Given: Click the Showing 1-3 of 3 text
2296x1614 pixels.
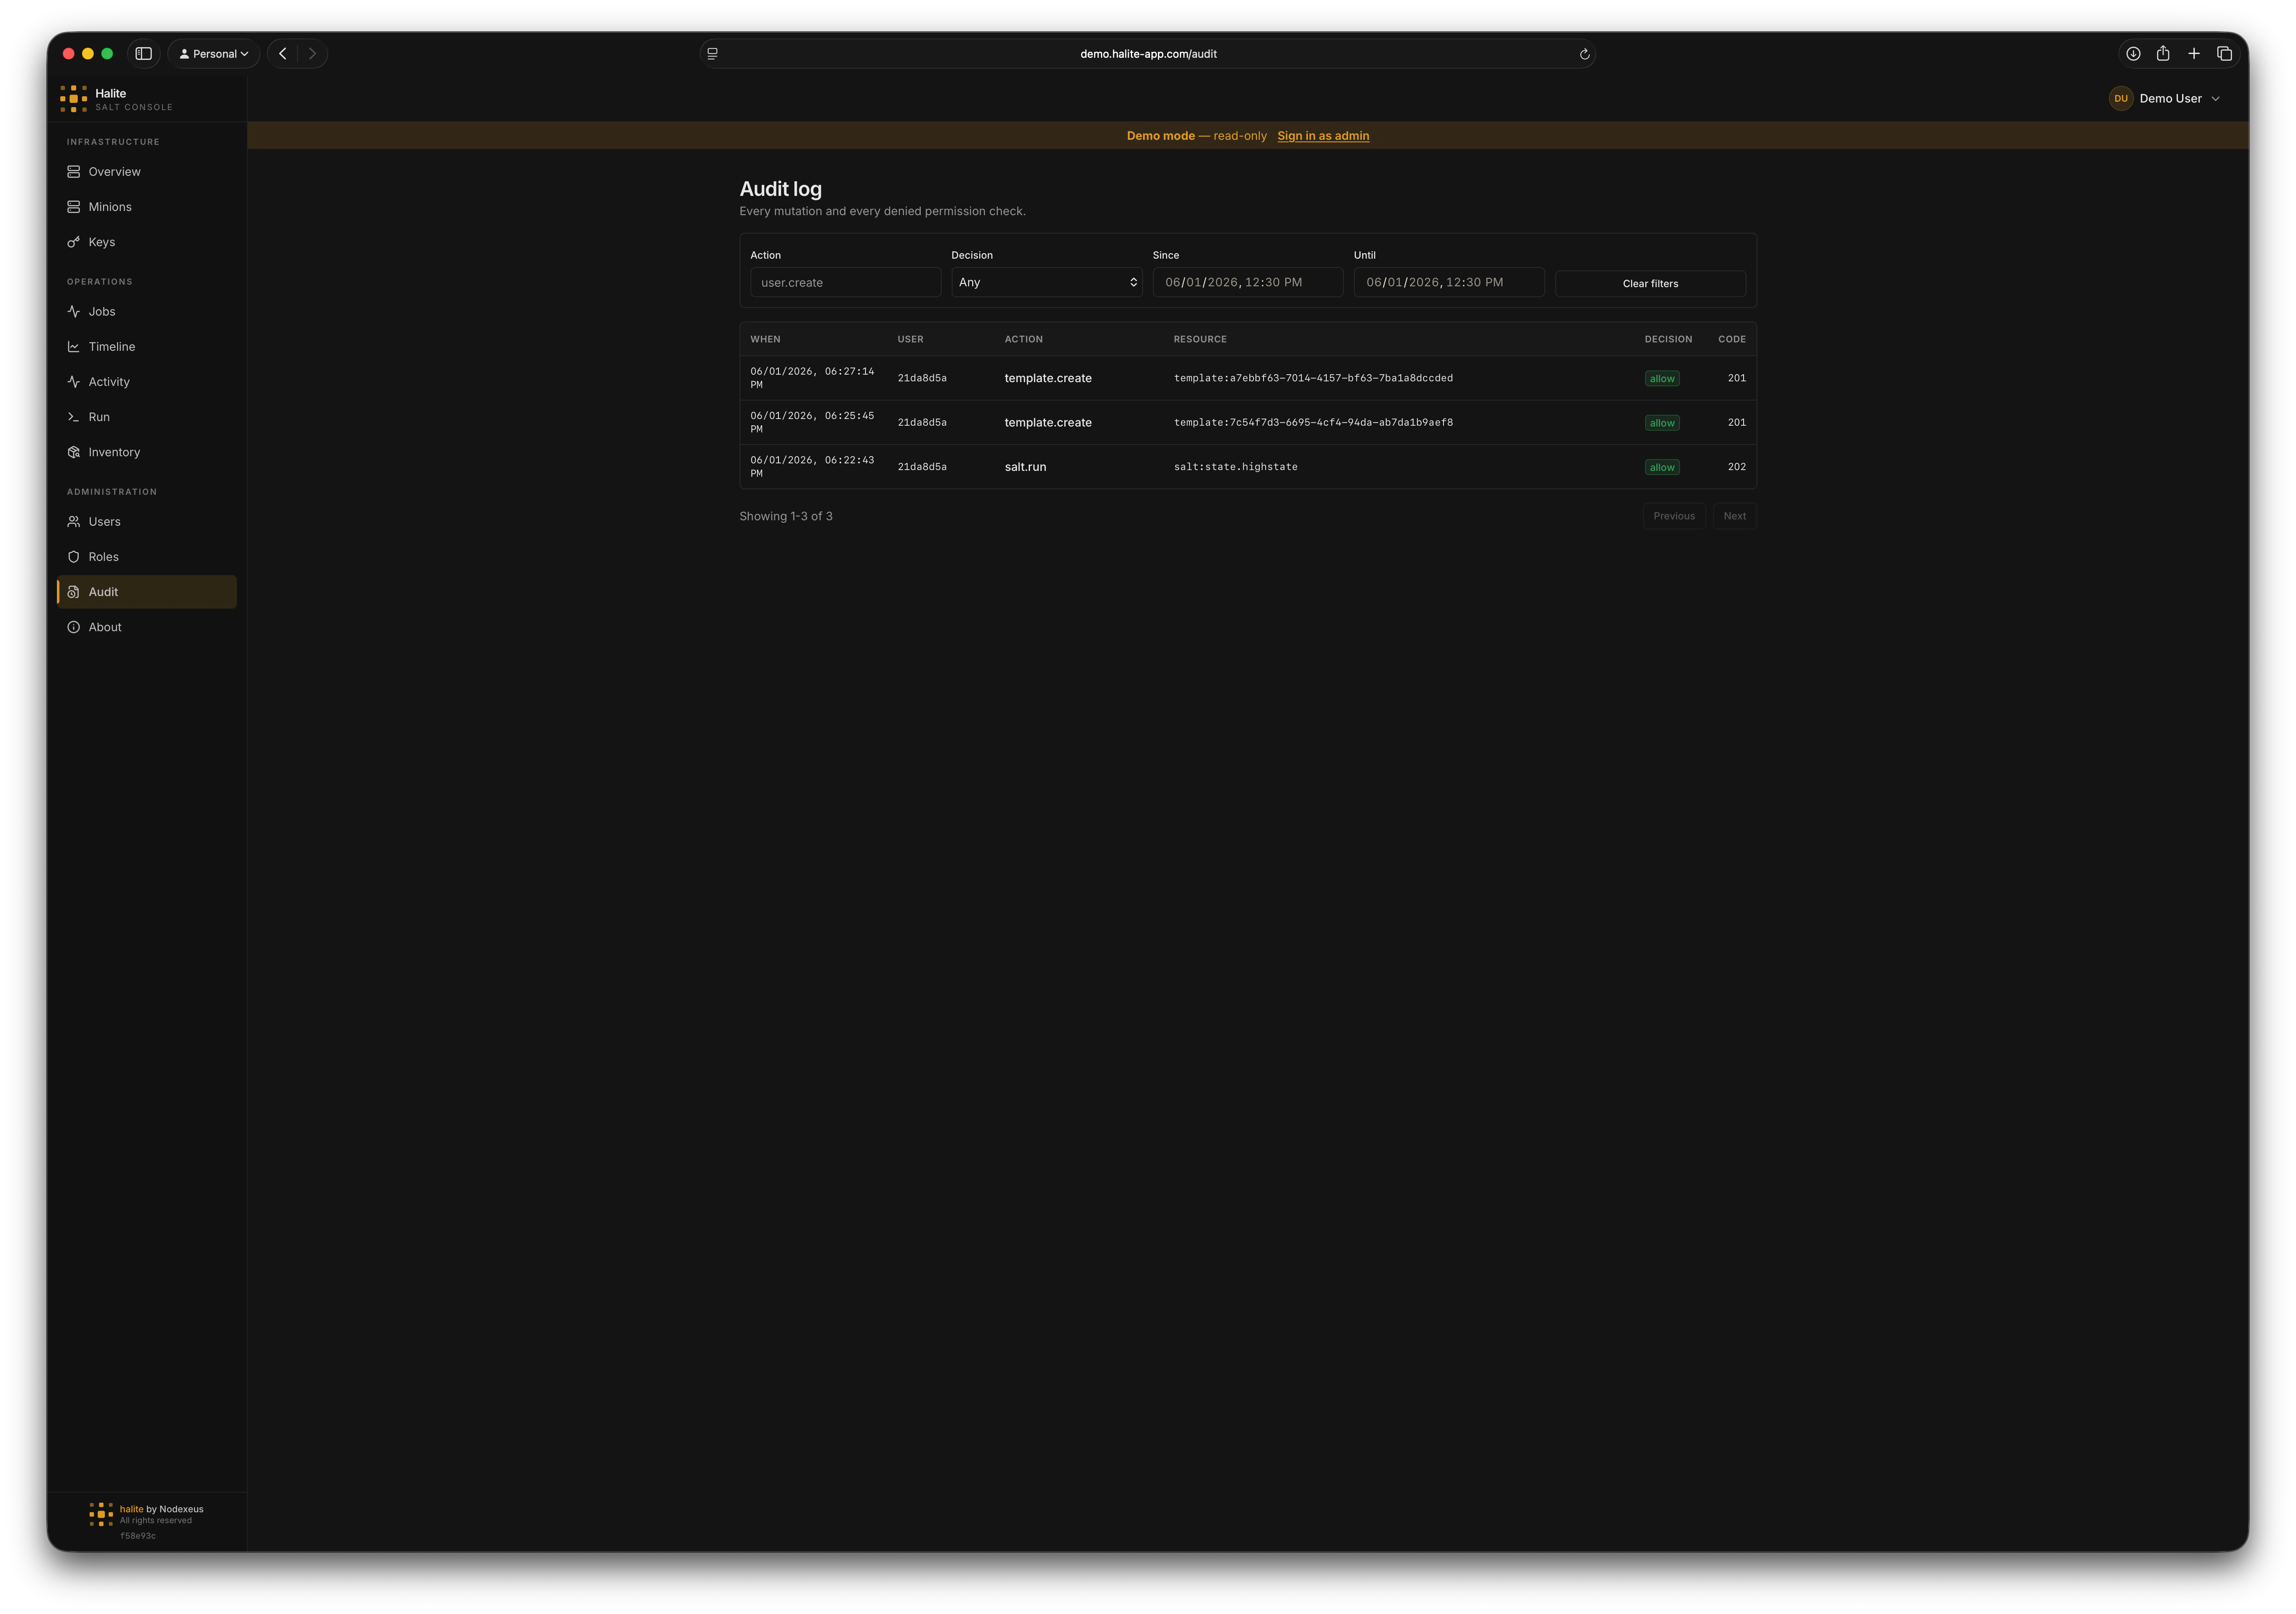Looking at the screenshot, I should tap(786, 517).
